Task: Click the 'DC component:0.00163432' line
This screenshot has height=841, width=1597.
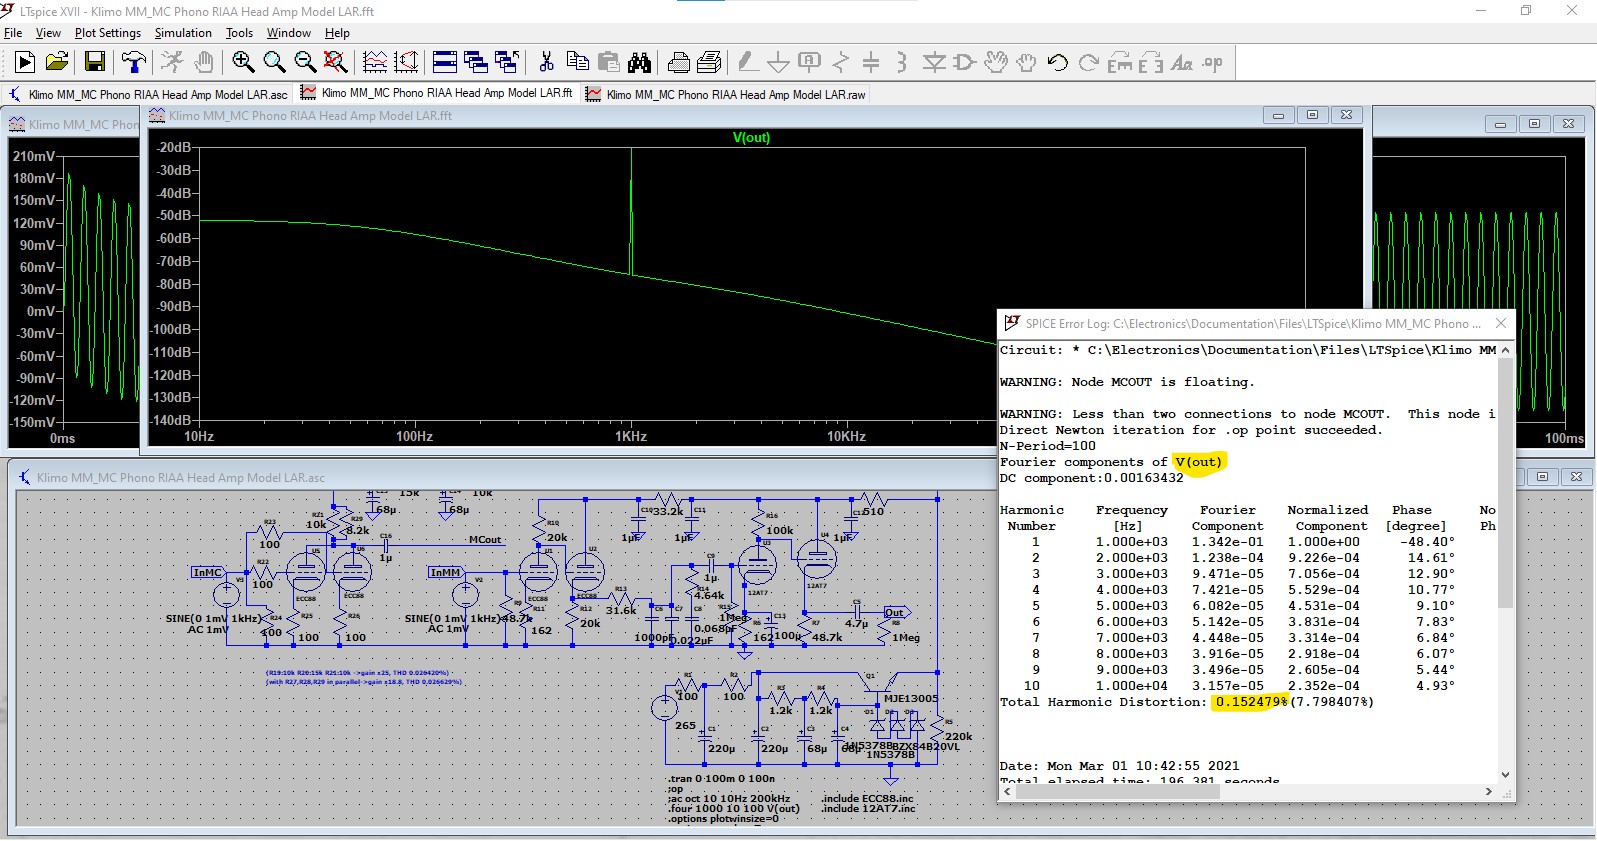Action: coord(1091,478)
